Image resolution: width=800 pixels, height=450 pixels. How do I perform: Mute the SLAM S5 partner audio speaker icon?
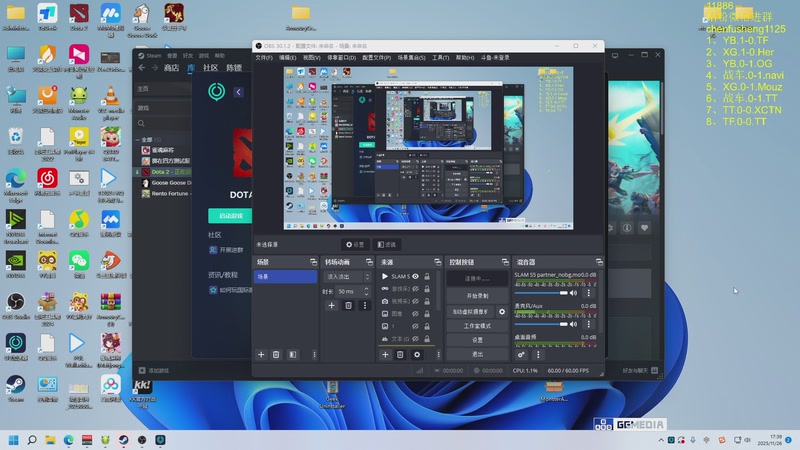click(573, 293)
